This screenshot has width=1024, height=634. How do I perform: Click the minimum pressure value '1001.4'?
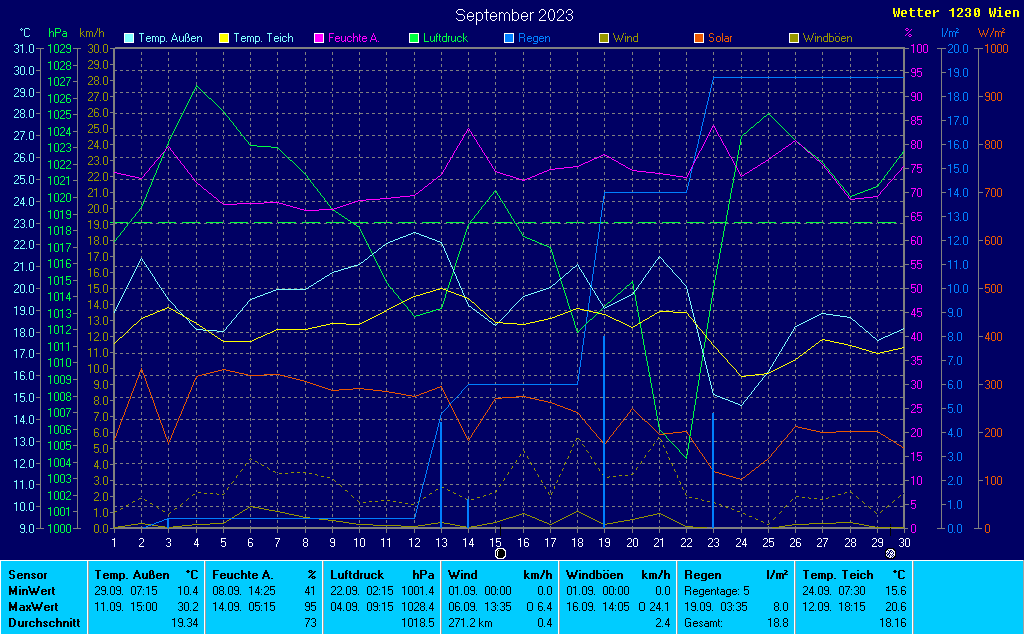coord(418,591)
